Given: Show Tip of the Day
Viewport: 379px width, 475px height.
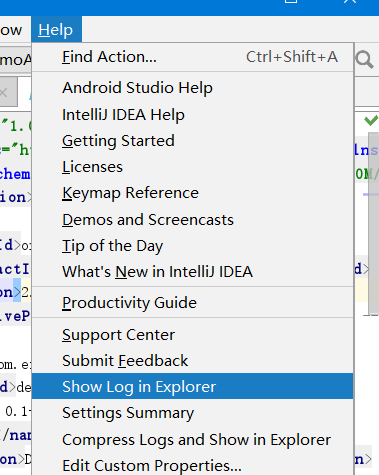Looking at the screenshot, I should pos(193,246).
